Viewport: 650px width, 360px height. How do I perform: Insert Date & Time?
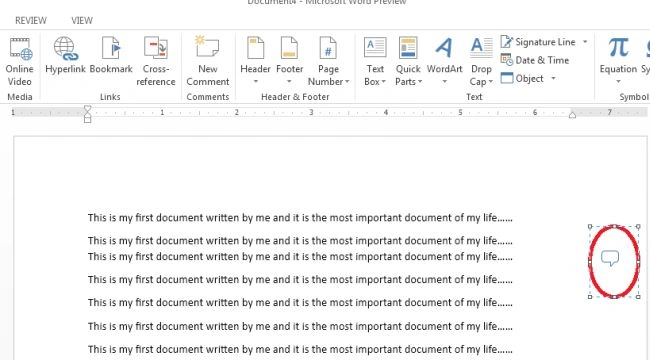535,60
